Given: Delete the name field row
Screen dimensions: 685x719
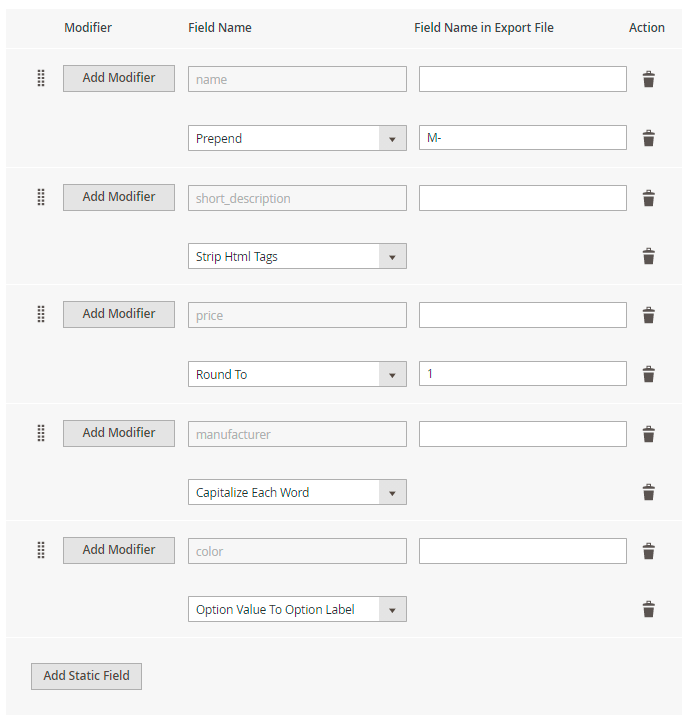Looking at the screenshot, I should (648, 79).
